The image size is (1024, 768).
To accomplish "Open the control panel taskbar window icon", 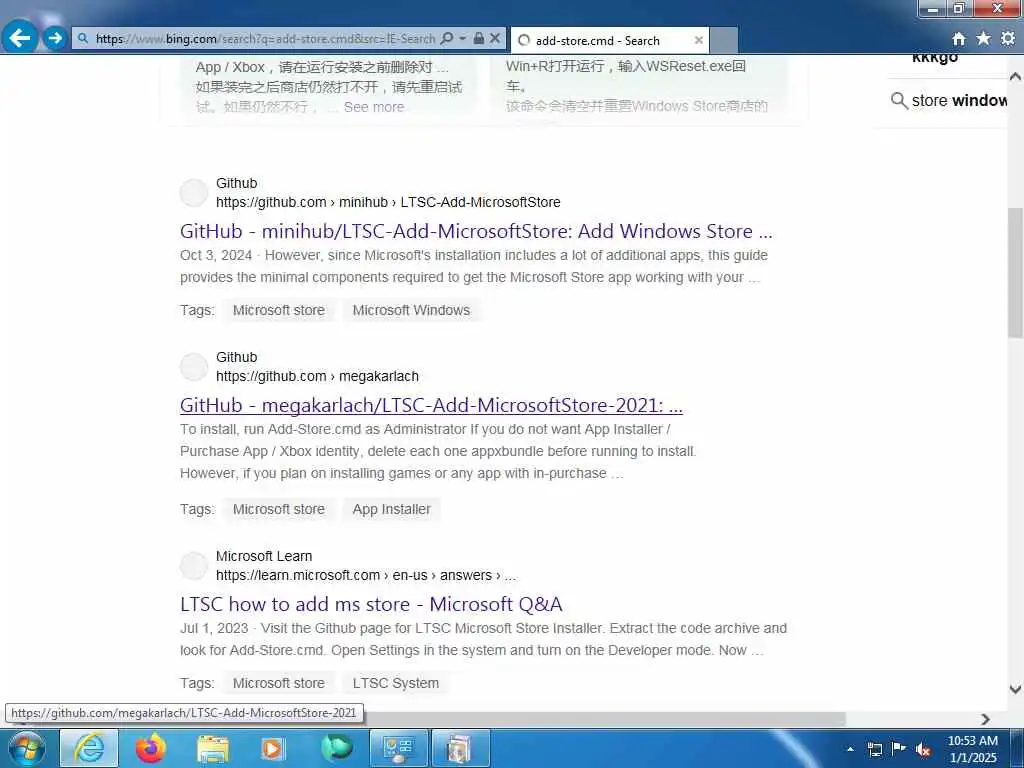I will pyautogui.click(x=398, y=748).
